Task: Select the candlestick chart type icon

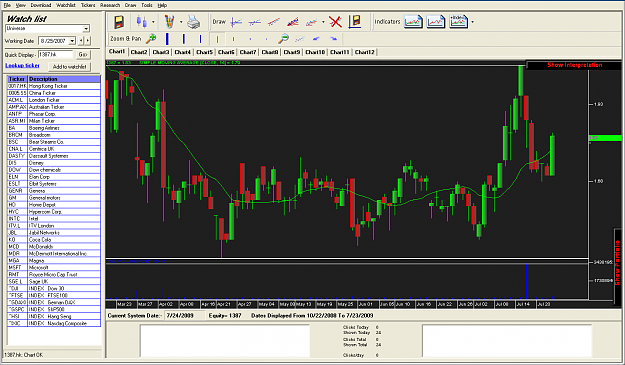Action: point(142,22)
